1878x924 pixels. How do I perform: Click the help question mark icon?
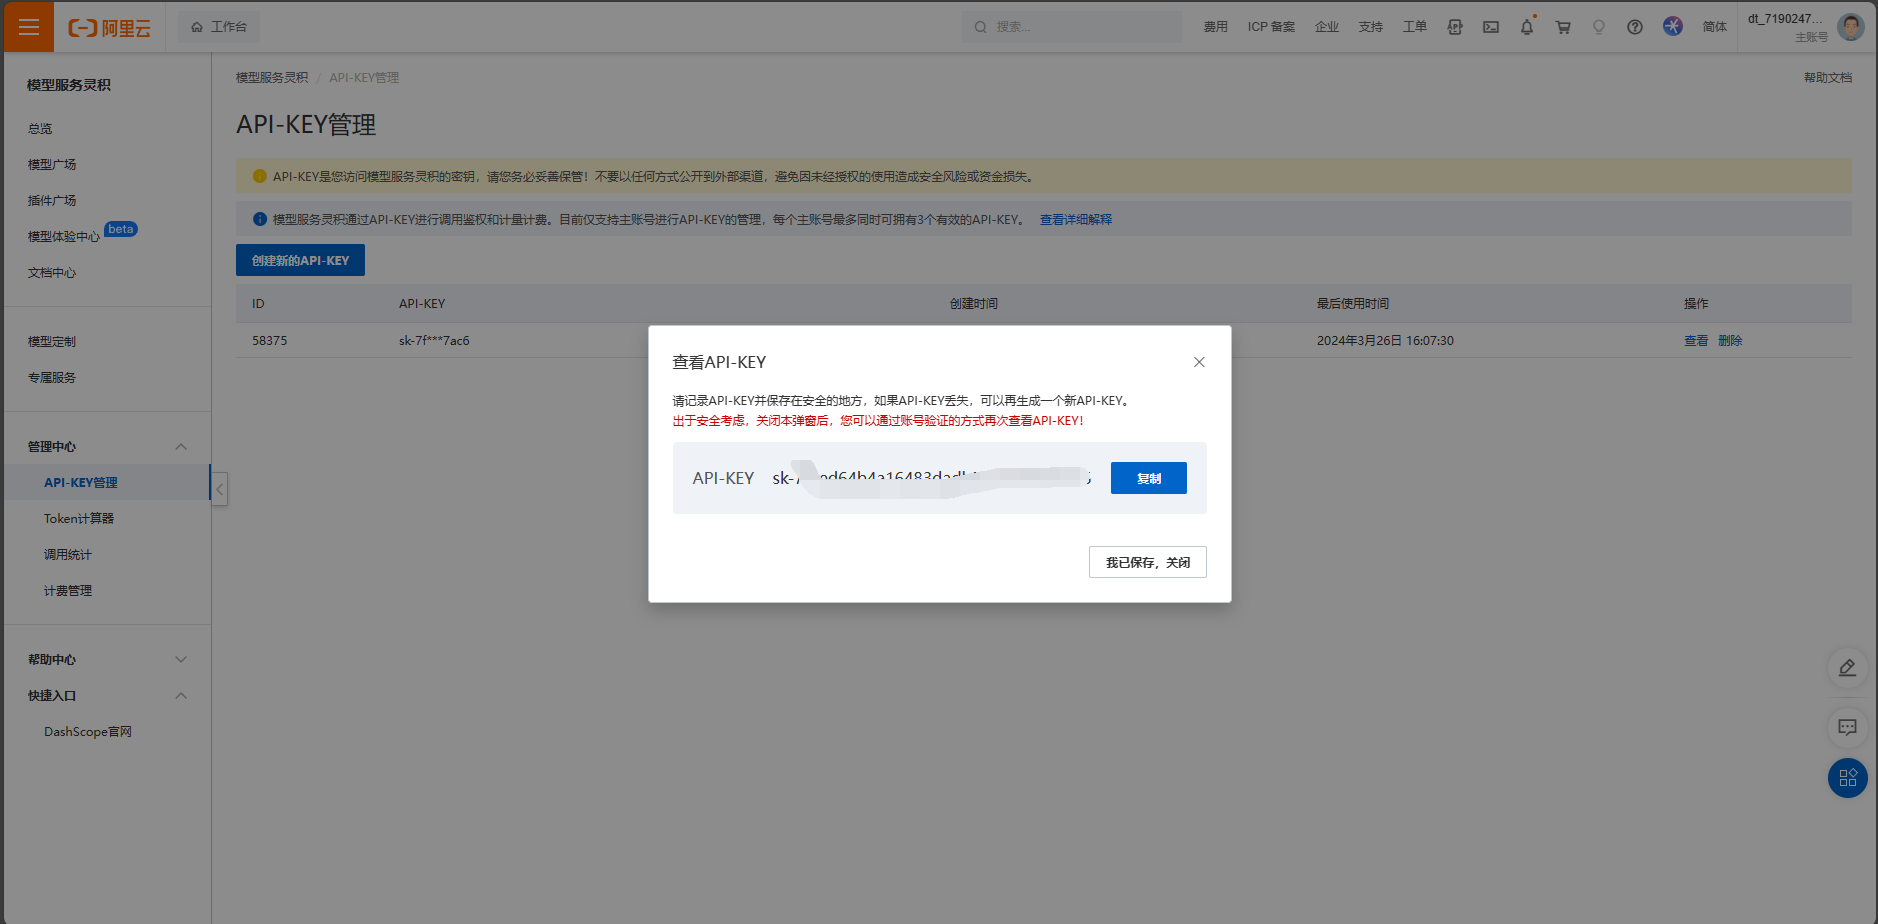pyautogui.click(x=1635, y=26)
